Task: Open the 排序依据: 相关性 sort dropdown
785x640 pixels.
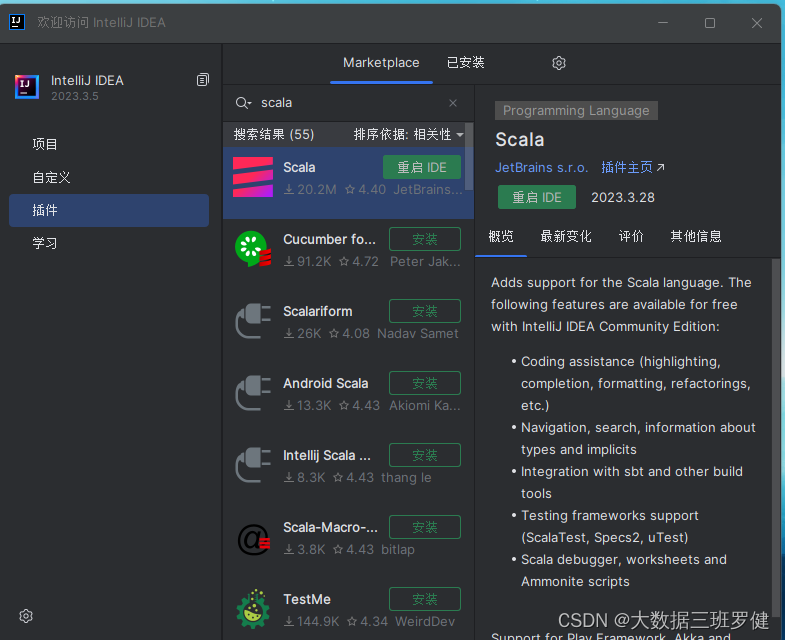Action: pyautogui.click(x=408, y=134)
